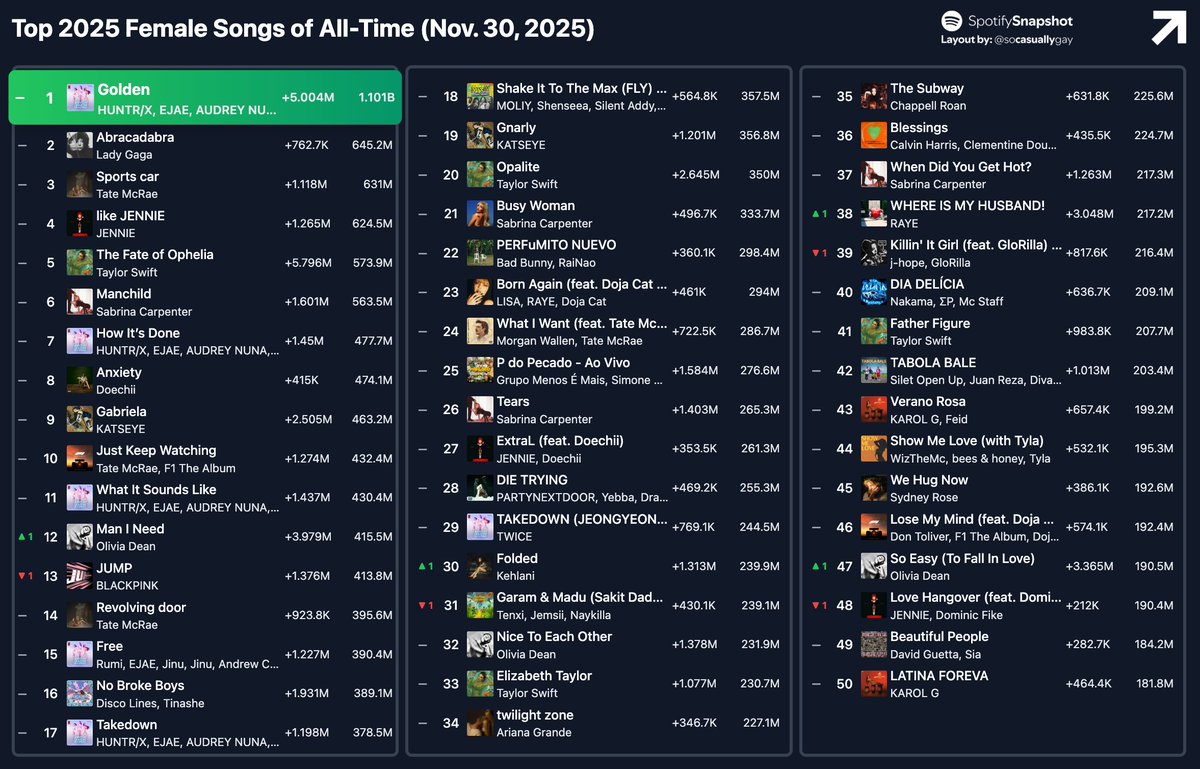
Task: Select the DIA DELÍCIA album art
Action: tap(874, 292)
